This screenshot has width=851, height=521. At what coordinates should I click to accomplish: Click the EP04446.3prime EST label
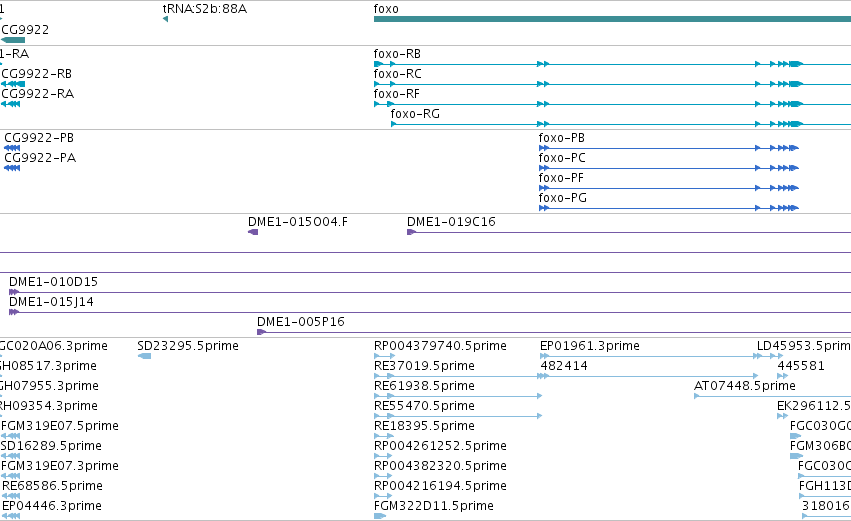(52, 506)
